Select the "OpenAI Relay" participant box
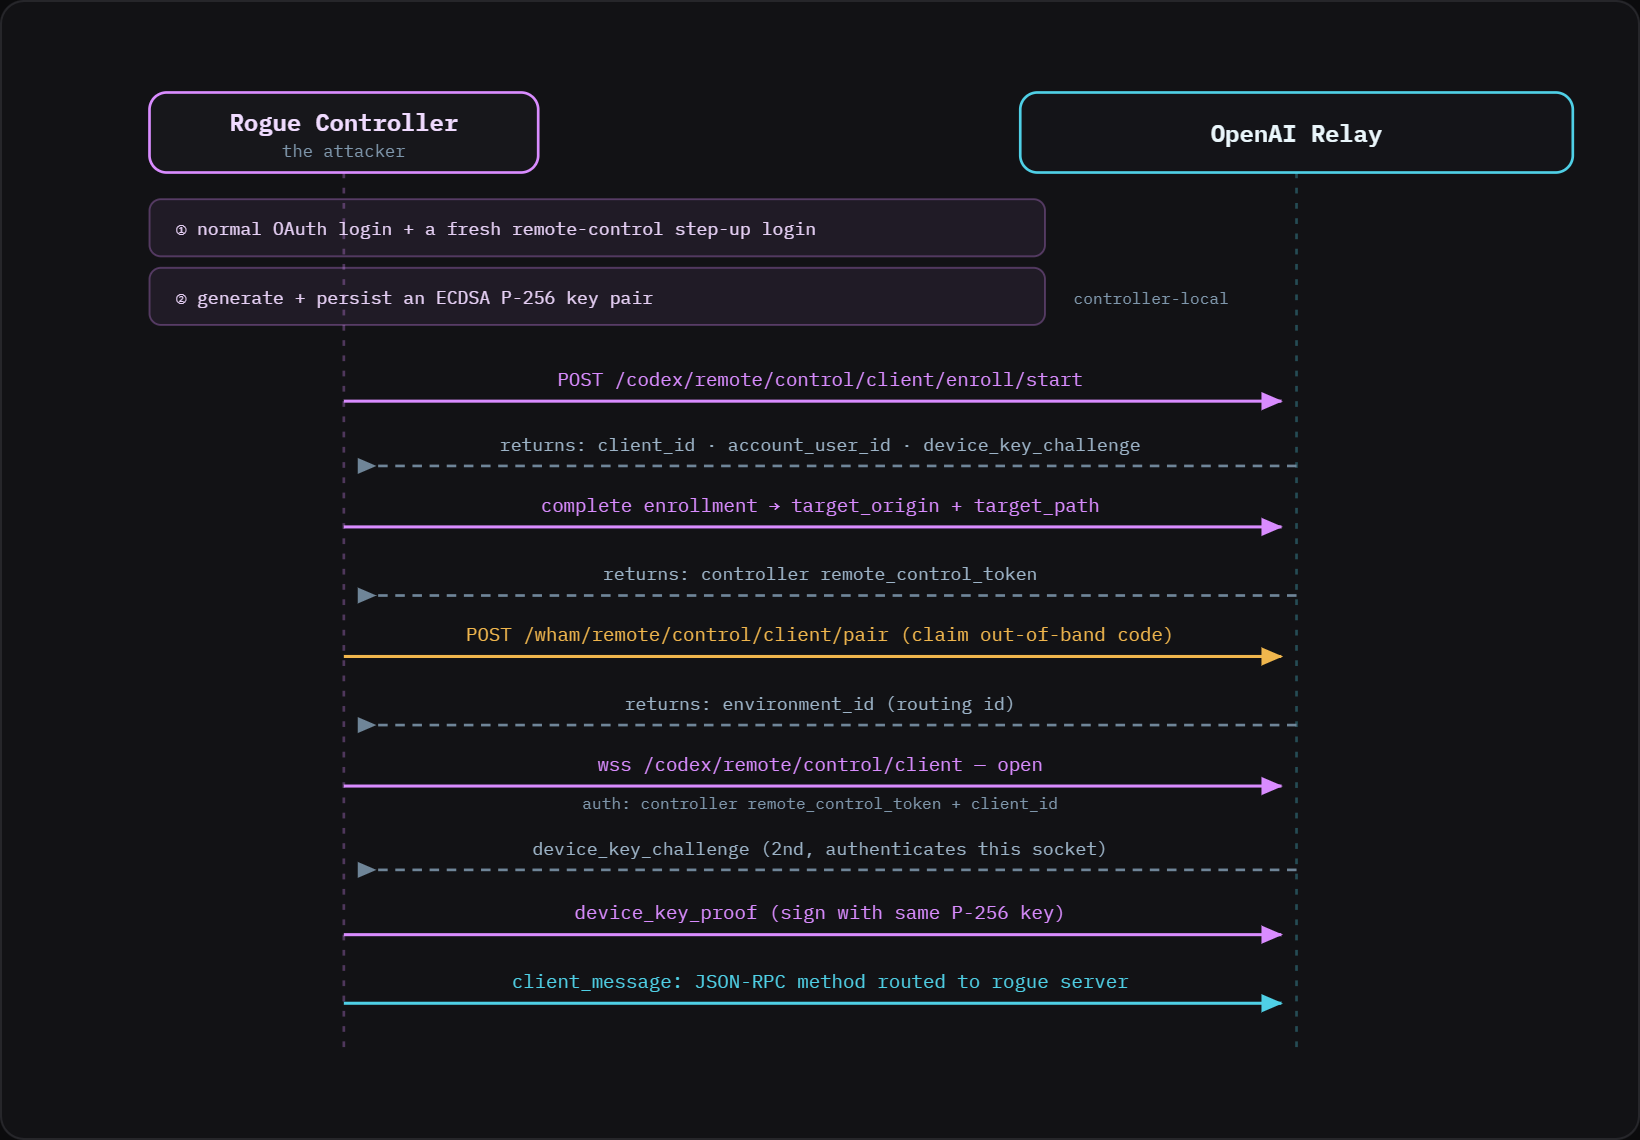 pos(1296,133)
